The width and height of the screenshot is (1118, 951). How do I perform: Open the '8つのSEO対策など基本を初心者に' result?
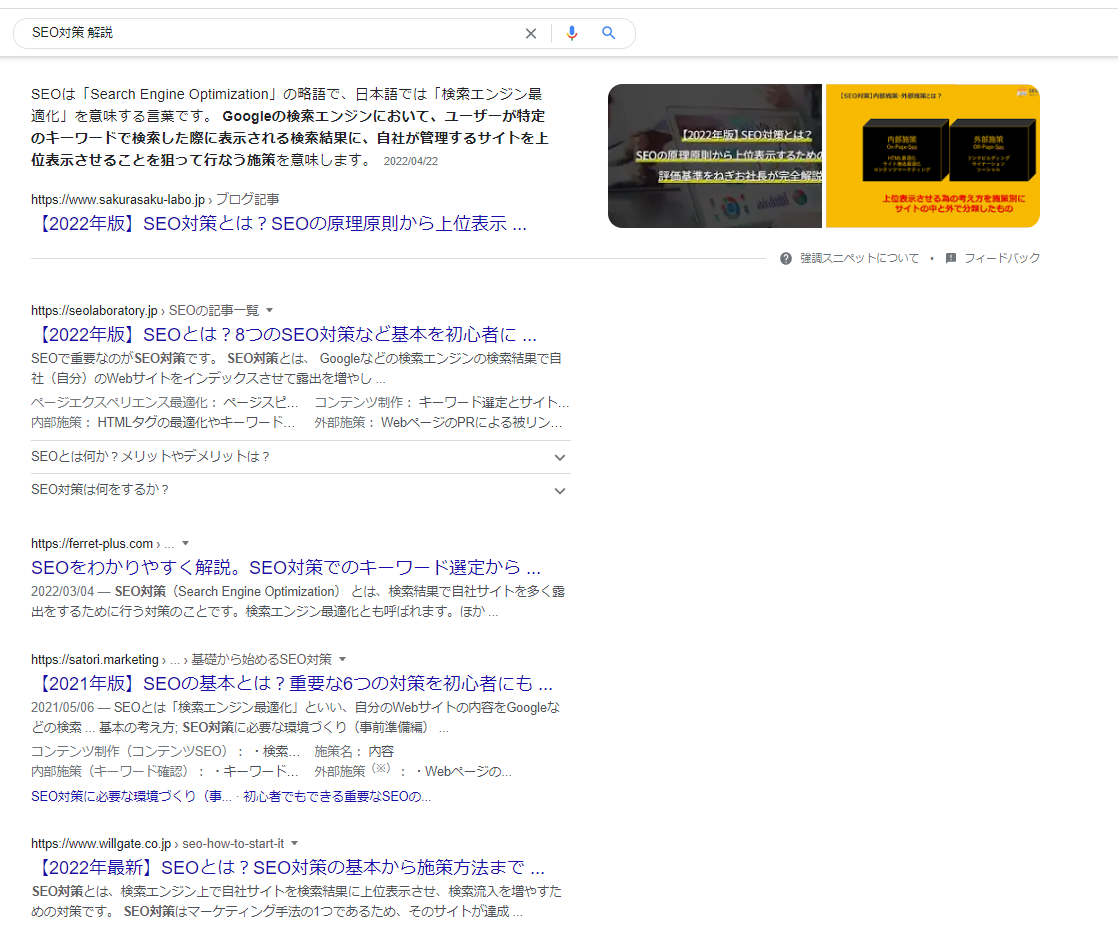pyautogui.click(x=284, y=335)
